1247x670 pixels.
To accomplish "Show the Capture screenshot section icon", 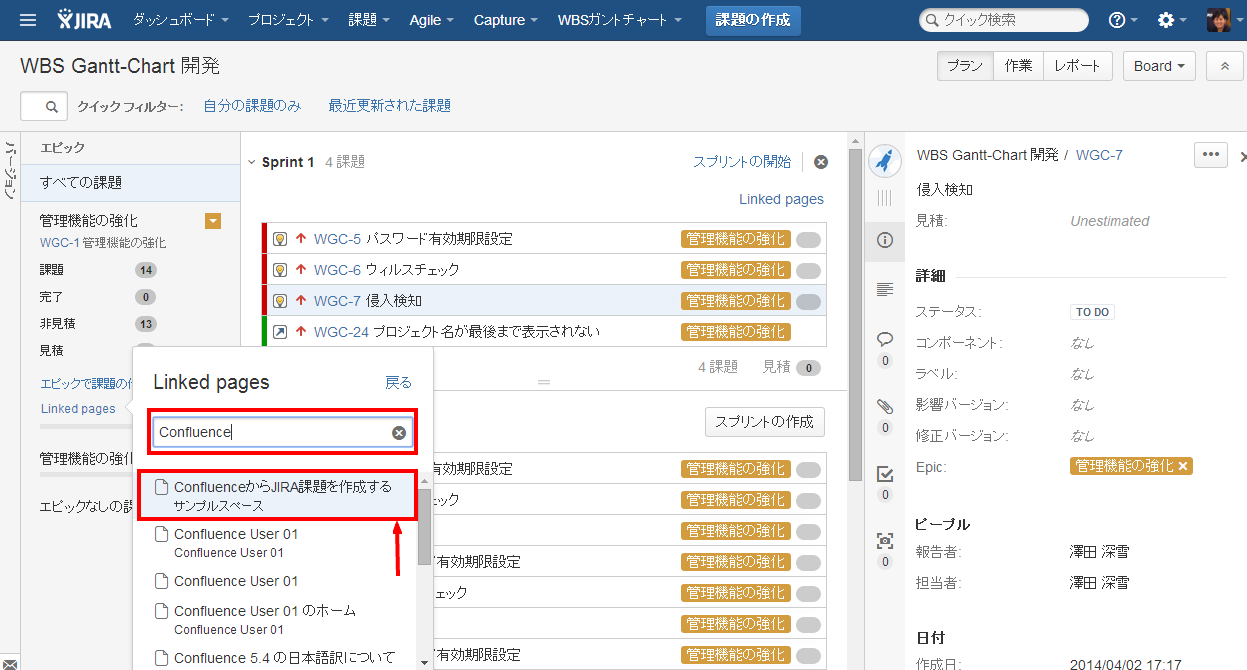I will coord(884,540).
